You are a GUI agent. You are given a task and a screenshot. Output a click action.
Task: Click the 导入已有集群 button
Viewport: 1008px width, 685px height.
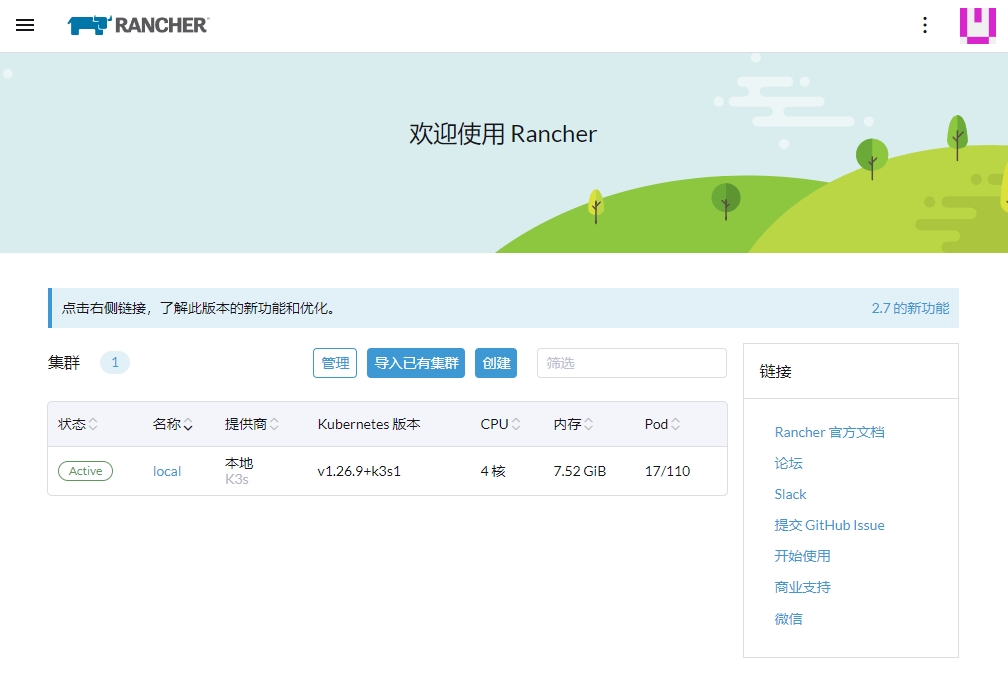416,363
